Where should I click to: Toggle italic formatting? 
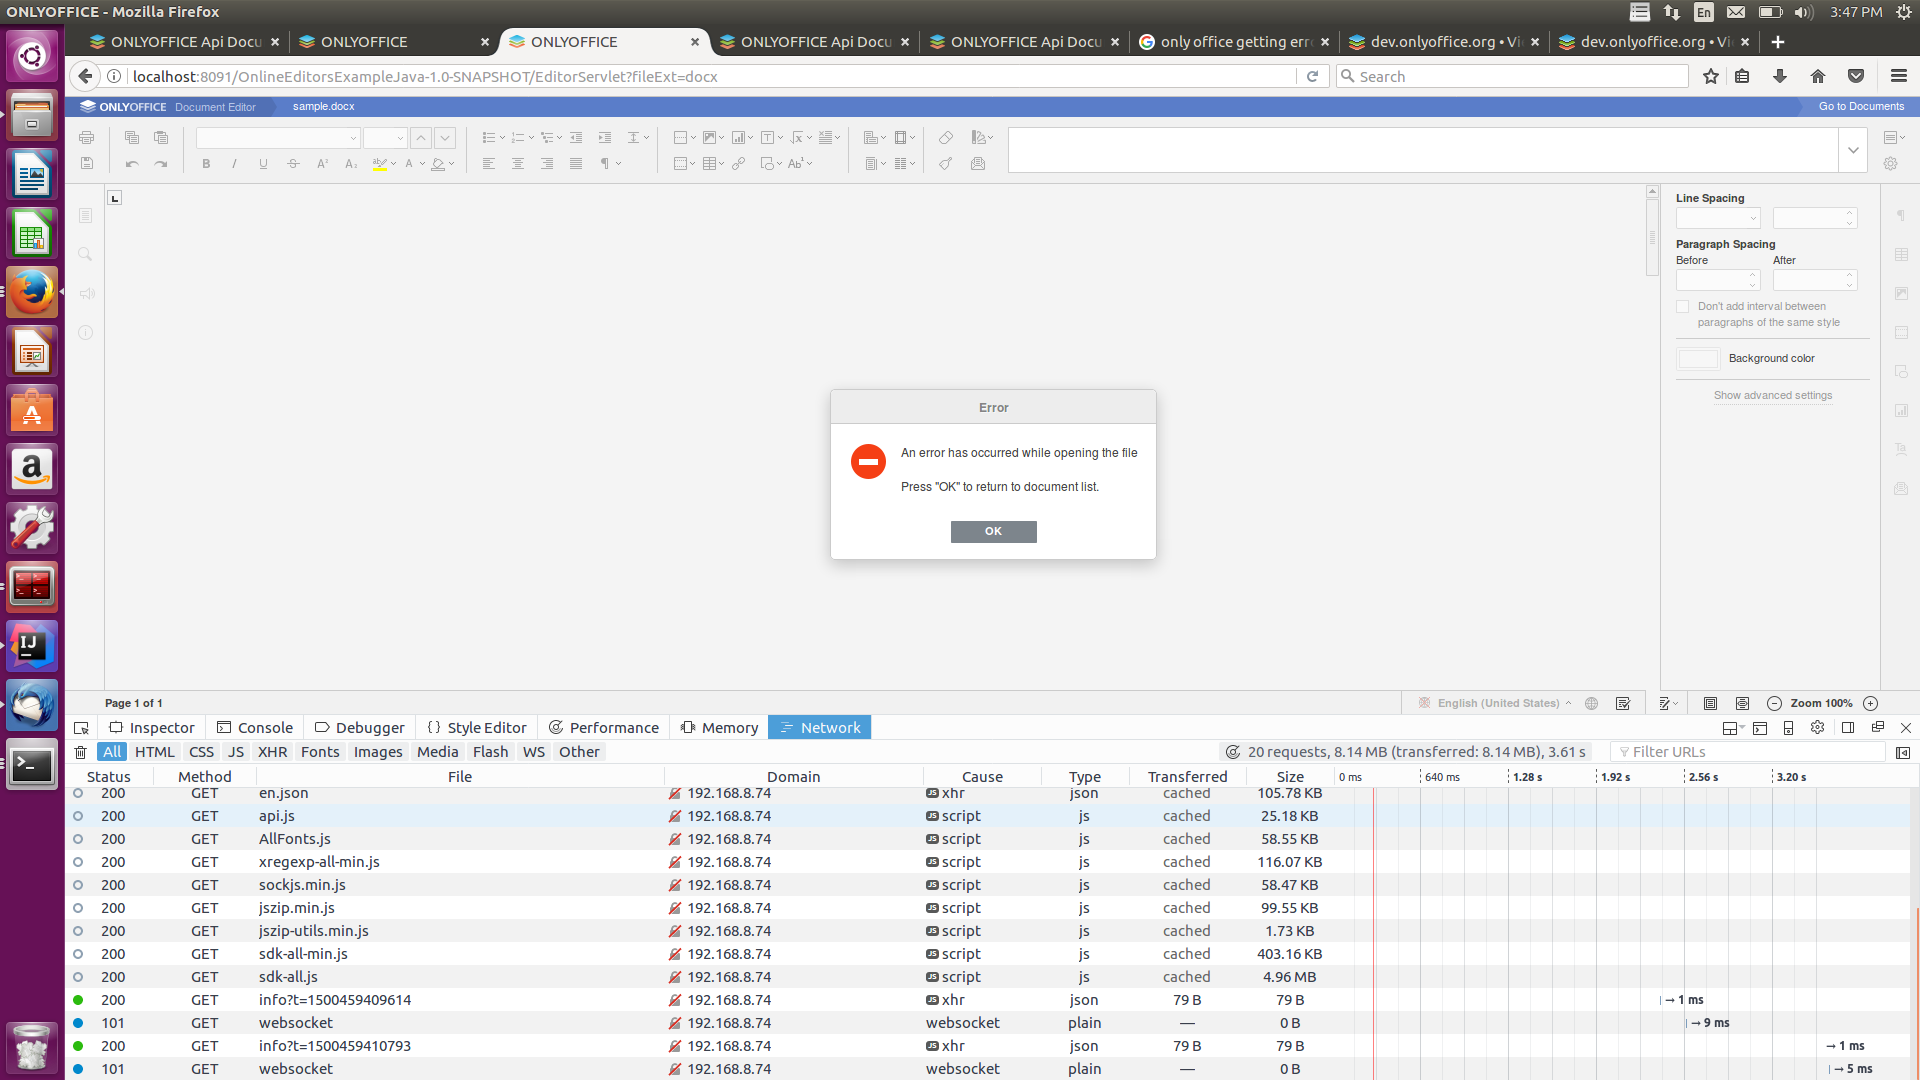coord(234,163)
